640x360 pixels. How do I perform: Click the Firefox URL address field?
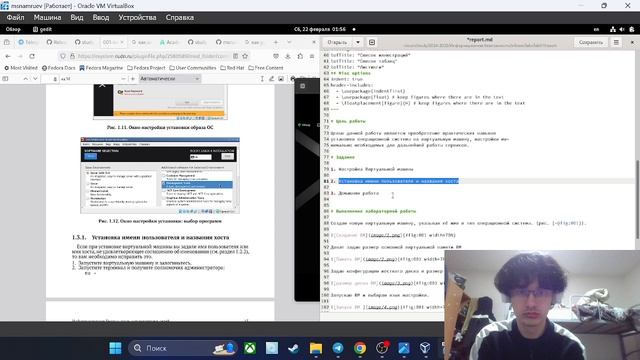152,56
